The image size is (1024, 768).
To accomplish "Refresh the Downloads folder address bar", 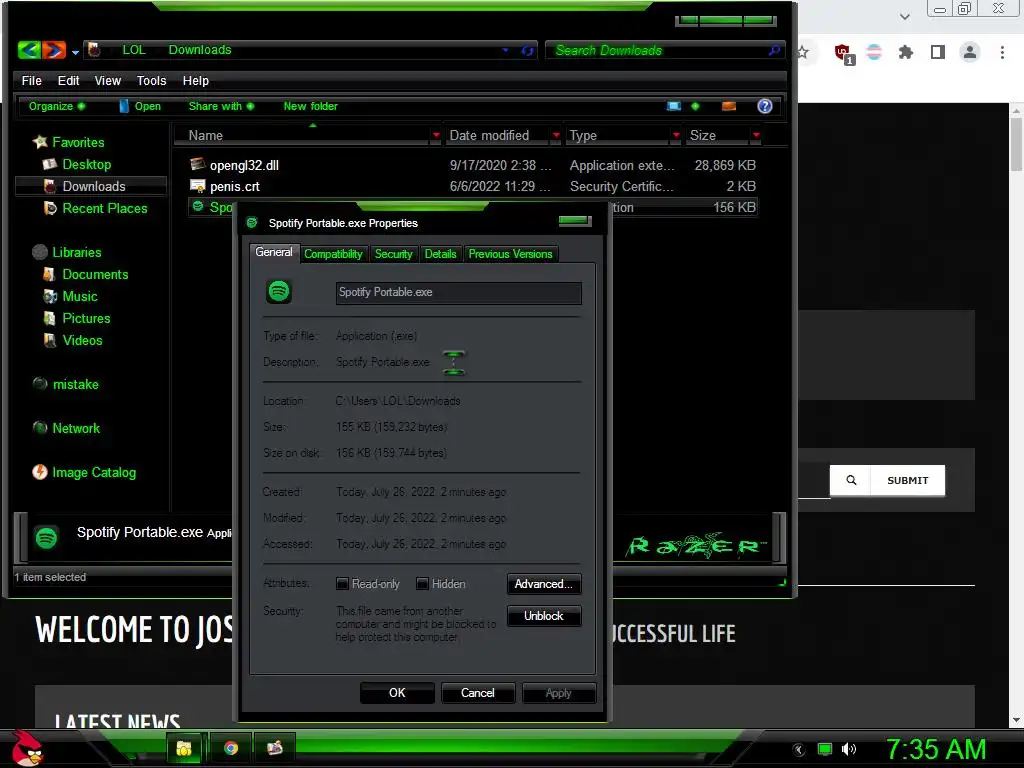I will click(527, 50).
